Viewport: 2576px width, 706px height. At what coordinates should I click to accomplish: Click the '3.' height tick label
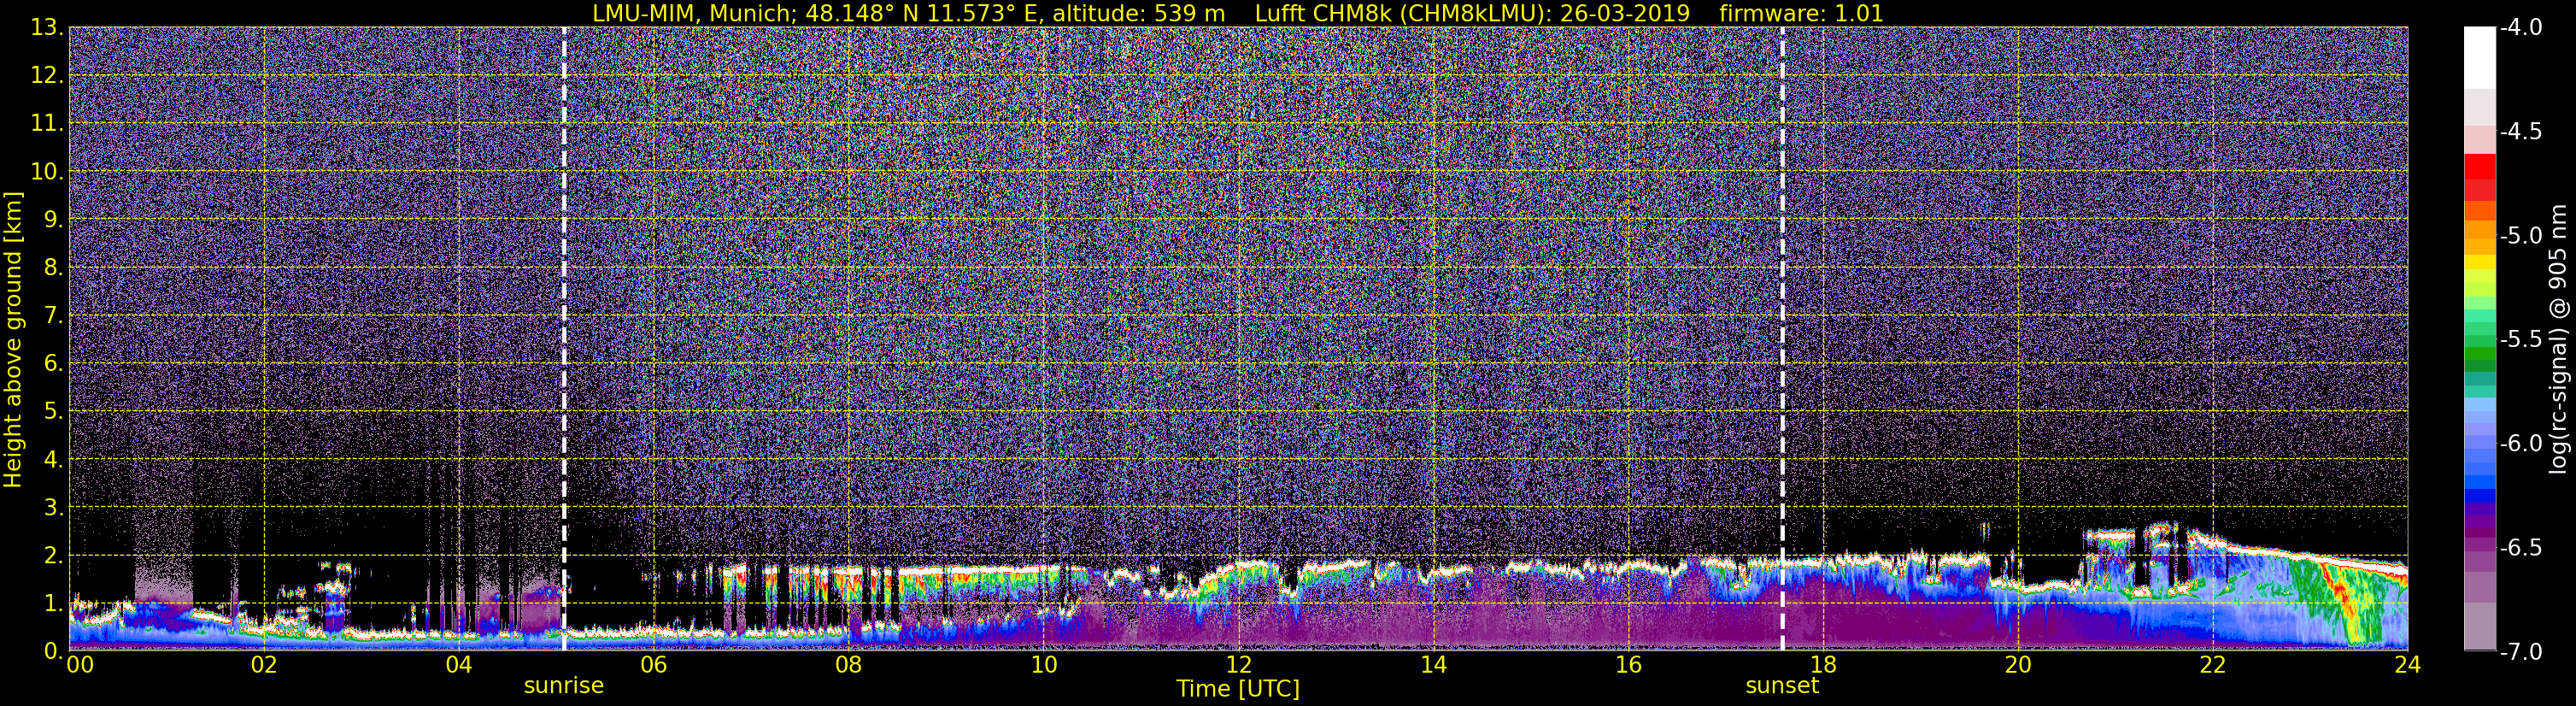pyautogui.click(x=54, y=507)
